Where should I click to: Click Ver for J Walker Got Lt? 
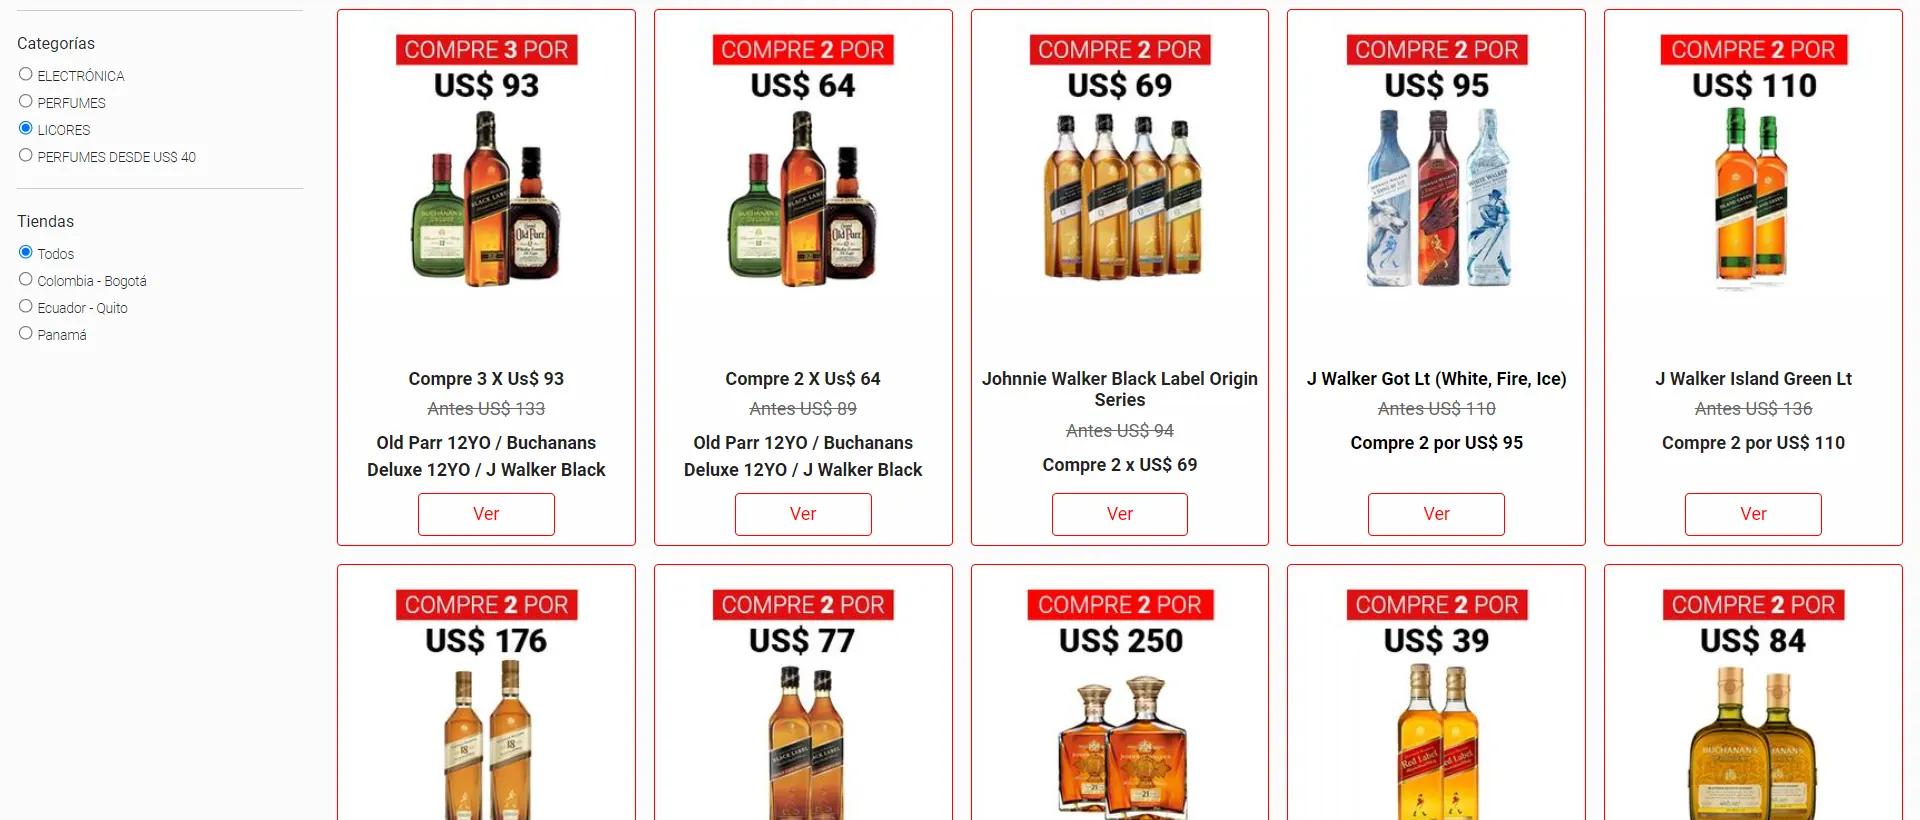(1436, 514)
